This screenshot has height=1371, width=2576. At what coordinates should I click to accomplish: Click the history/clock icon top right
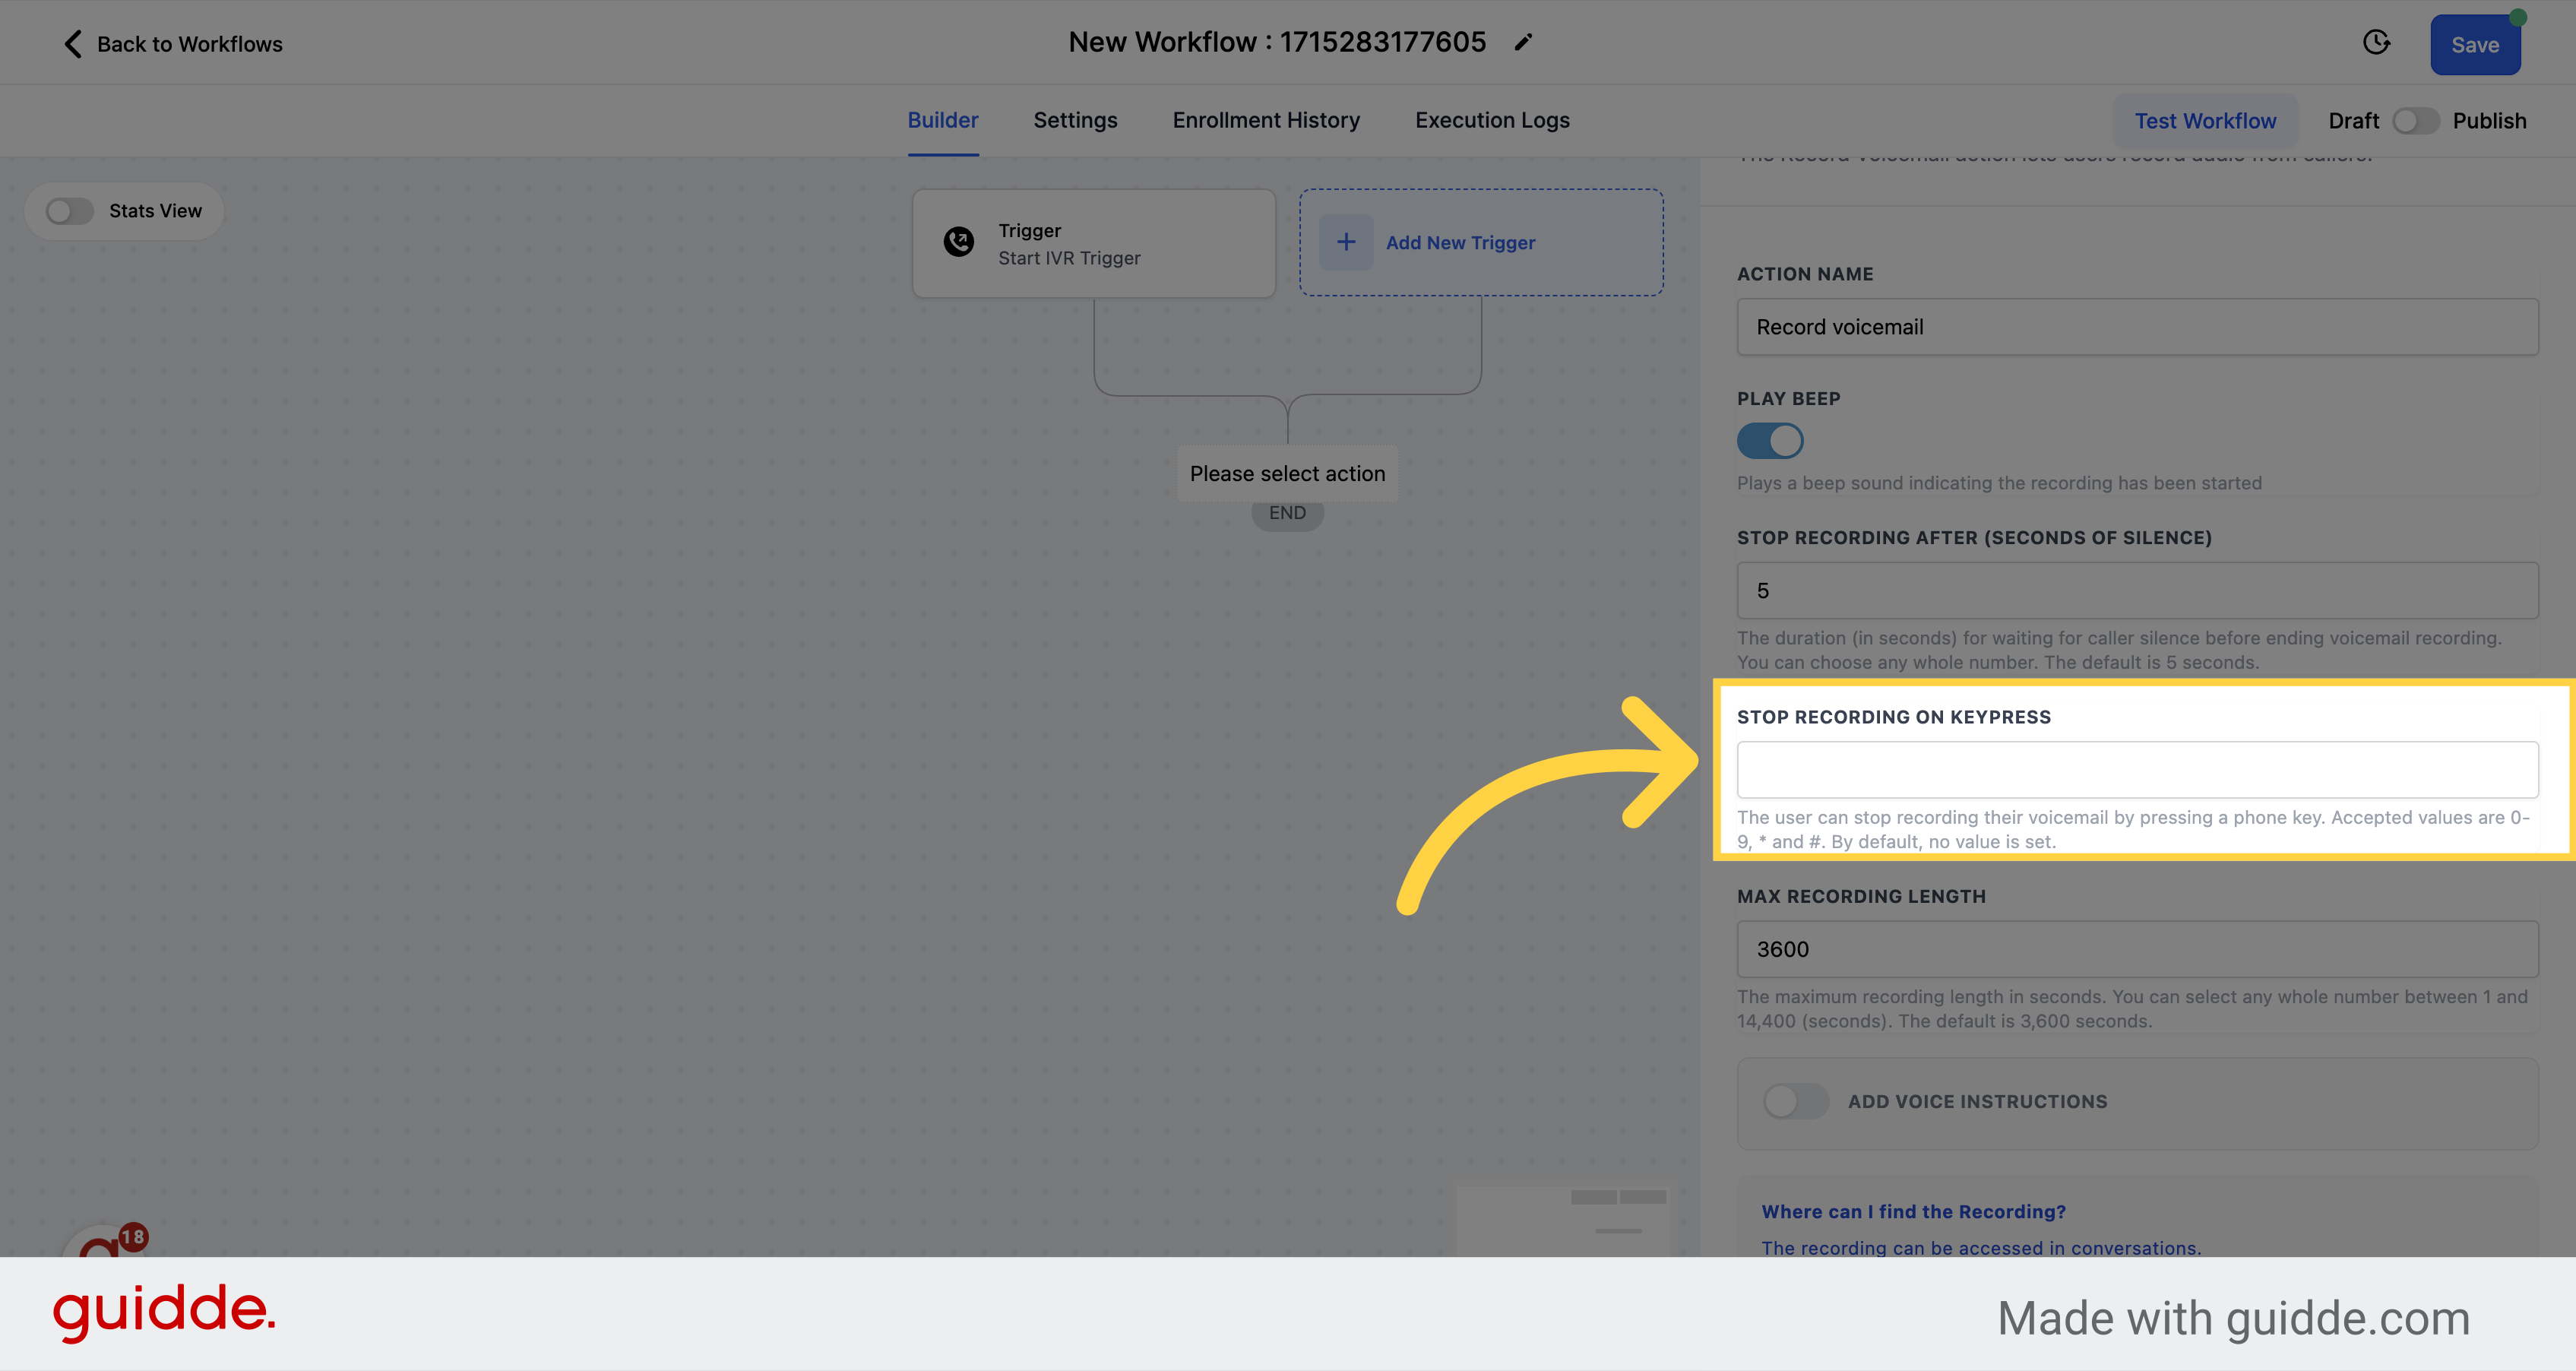pyautogui.click(x=2377, y=43)
